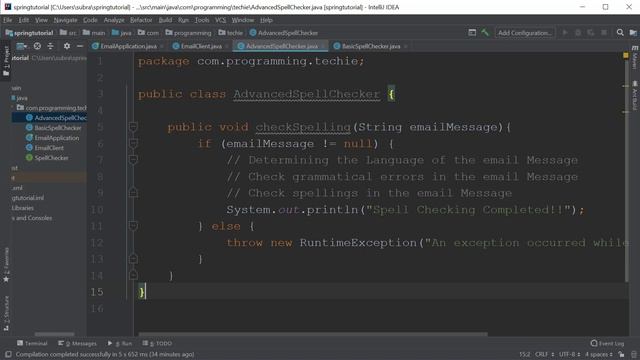Open the File menu
Screen dimensions: 640x360
[8, 20]
